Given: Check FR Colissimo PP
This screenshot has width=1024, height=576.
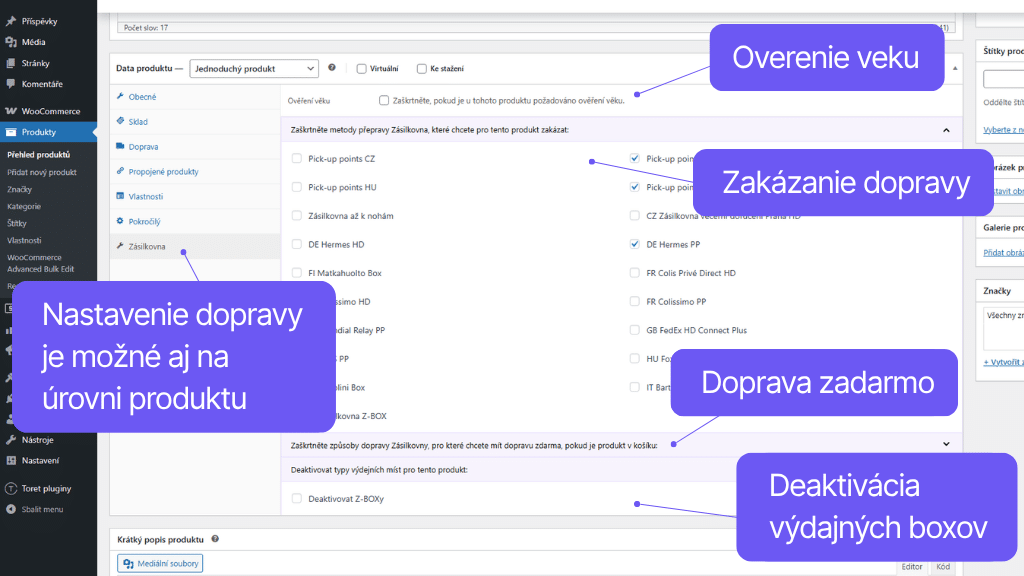Looking at the screenshot, I should point(635,302).
